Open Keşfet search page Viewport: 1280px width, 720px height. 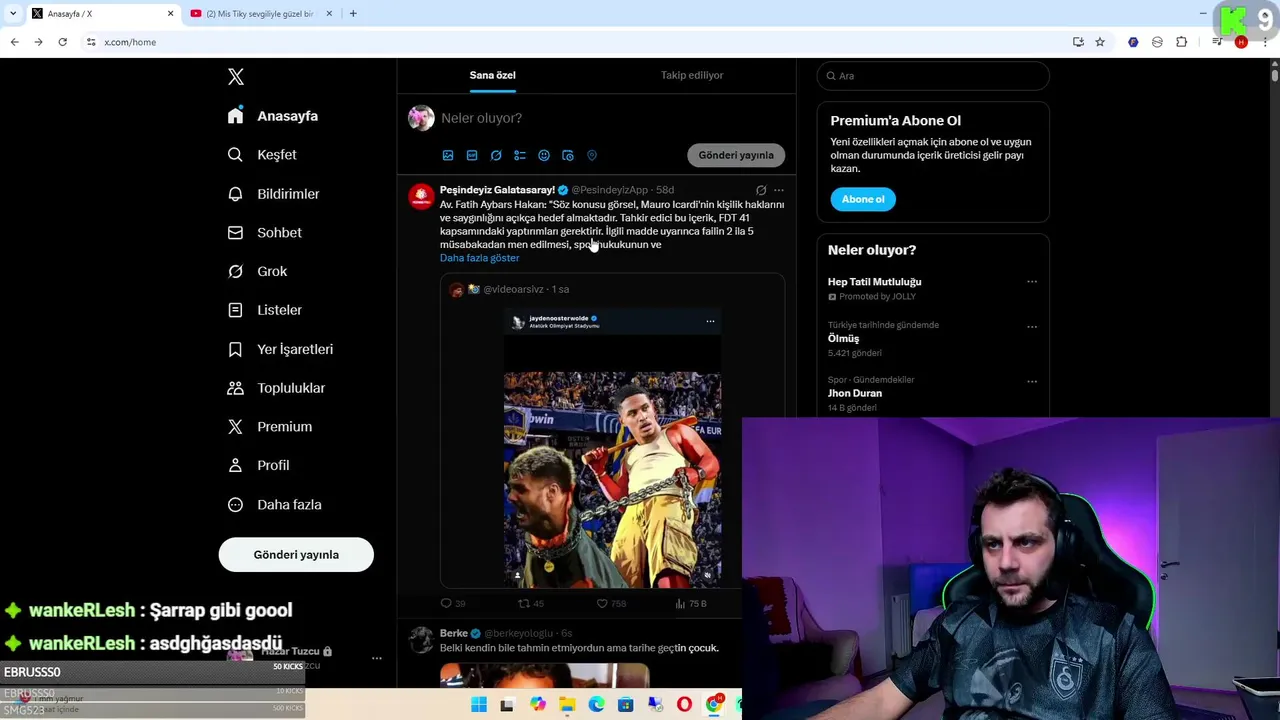point(262,155)
